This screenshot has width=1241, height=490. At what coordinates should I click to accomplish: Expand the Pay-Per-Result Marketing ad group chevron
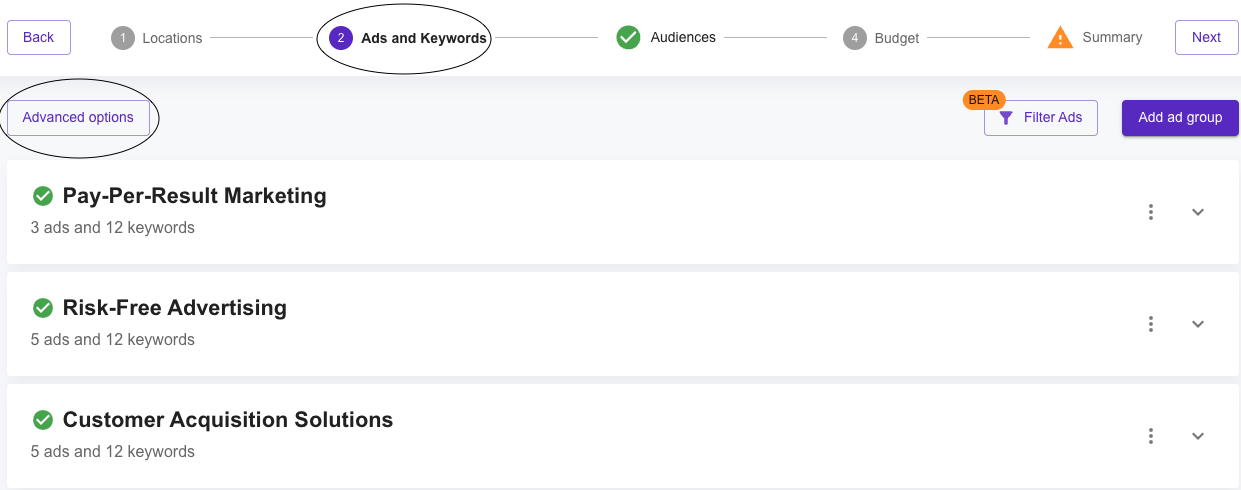click(x=1198, y=212)
